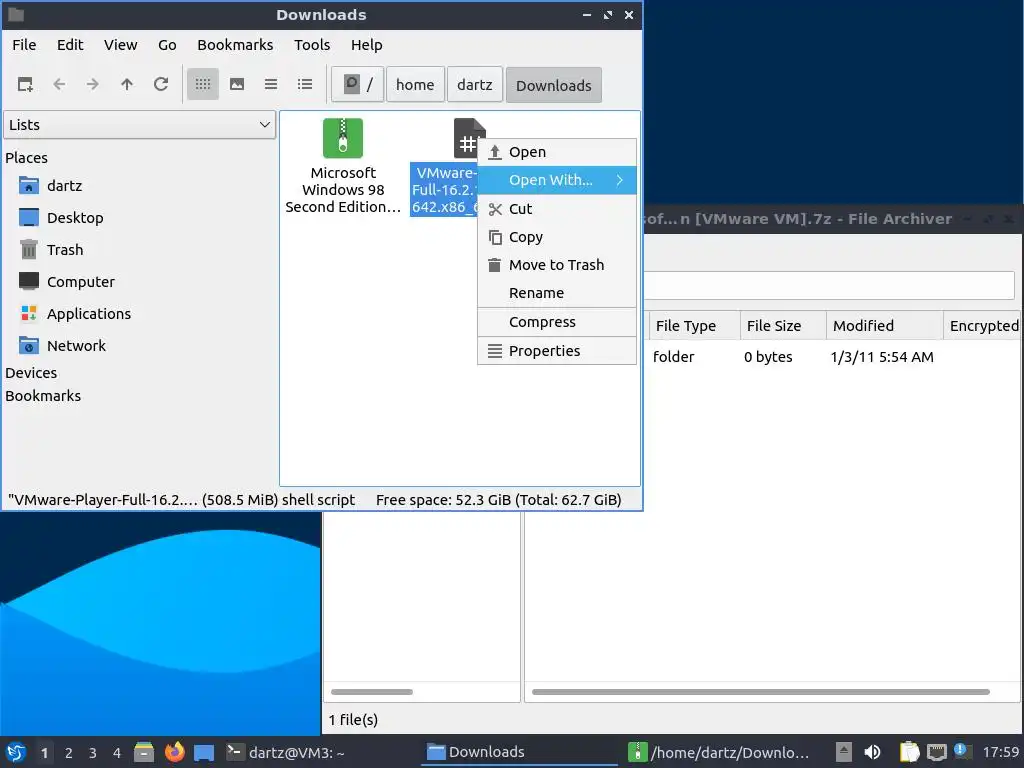Click Downloads path bar button
The width and height of the screenshot is (1024, 768).
click(554, 85)
